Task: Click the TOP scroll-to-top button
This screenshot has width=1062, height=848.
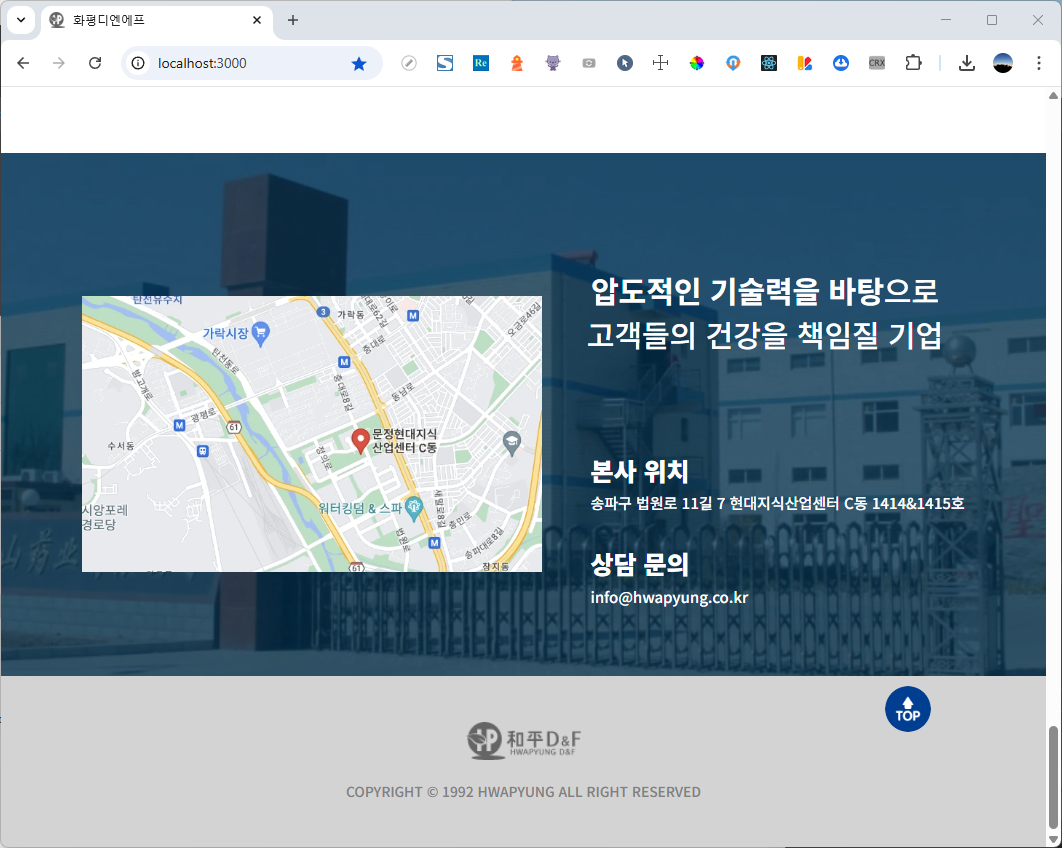Action: coord(907,709)
